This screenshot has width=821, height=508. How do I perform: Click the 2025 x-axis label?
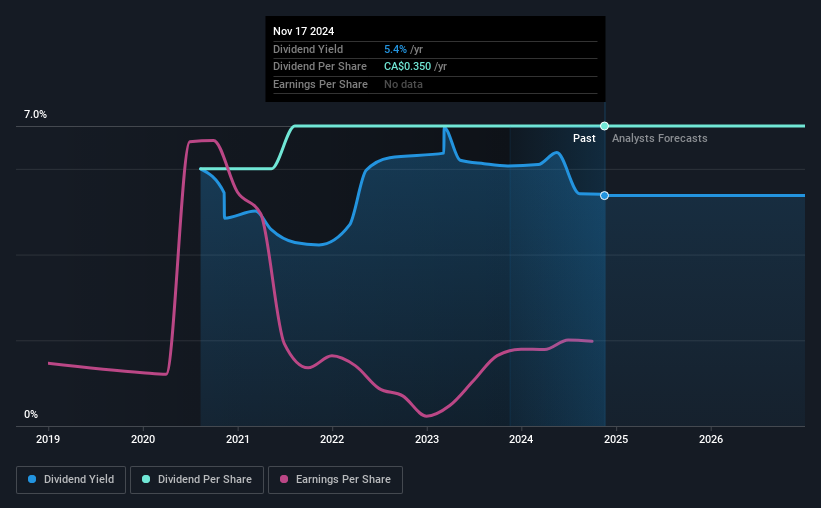[x=616, y=439]
